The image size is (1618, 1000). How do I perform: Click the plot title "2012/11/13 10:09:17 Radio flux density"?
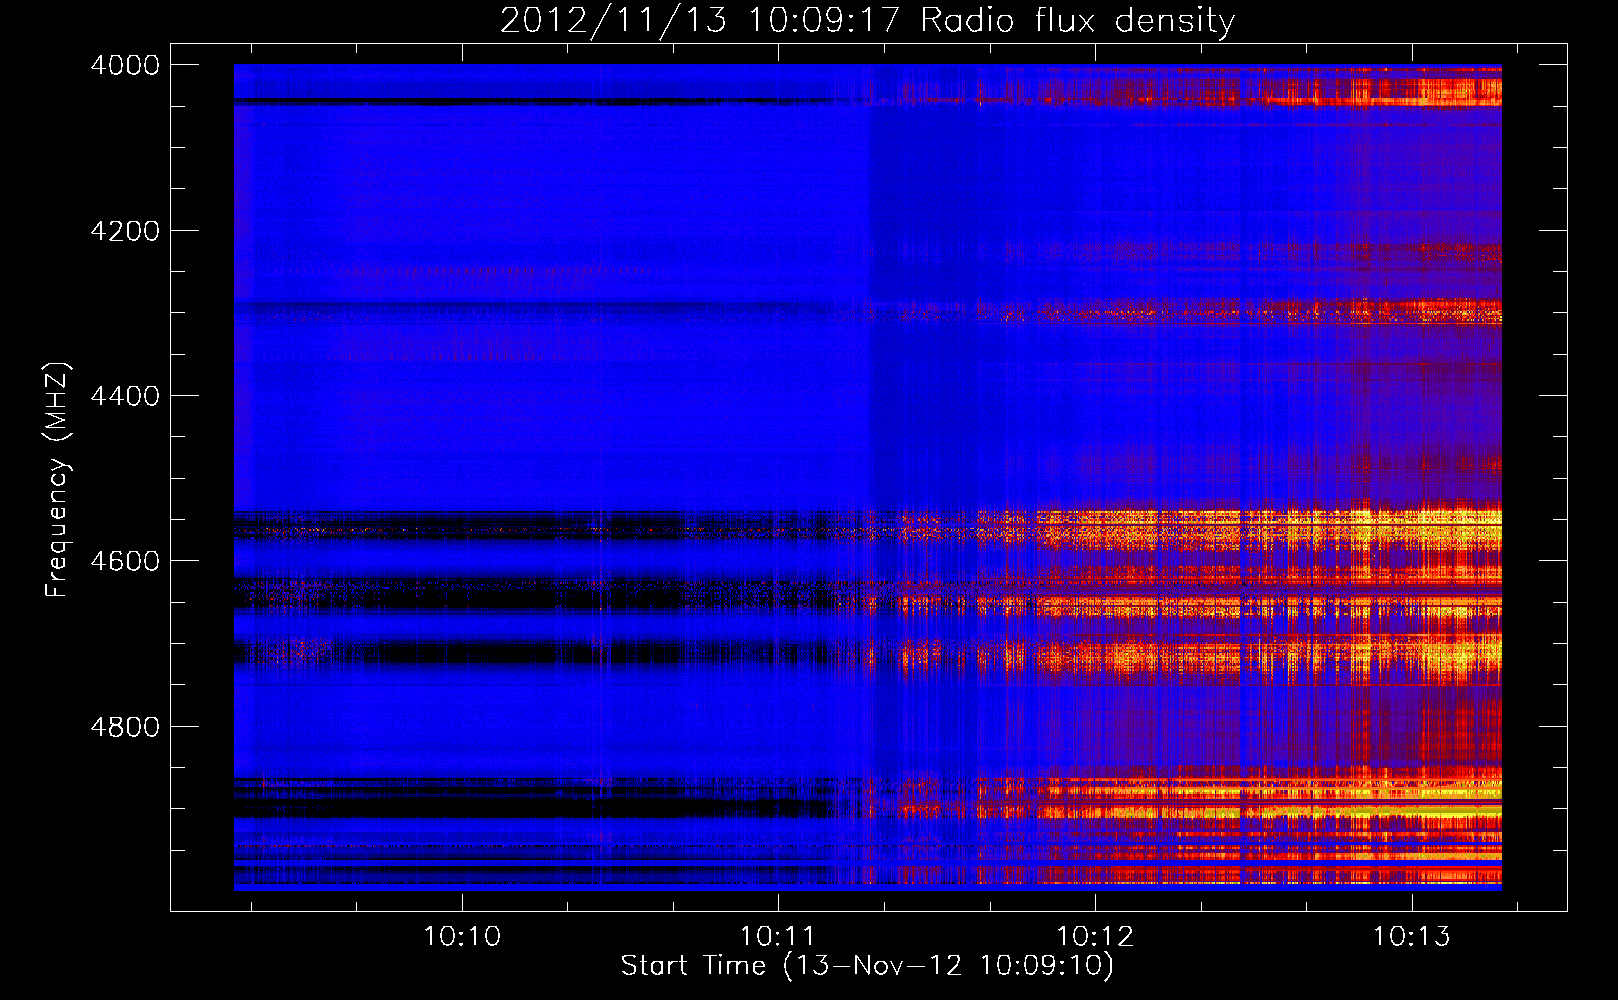pyautogui.click(x=867, y=20)
